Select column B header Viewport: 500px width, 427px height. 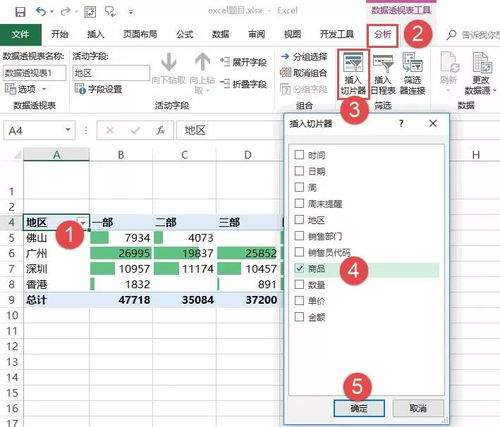click(121, 155)
